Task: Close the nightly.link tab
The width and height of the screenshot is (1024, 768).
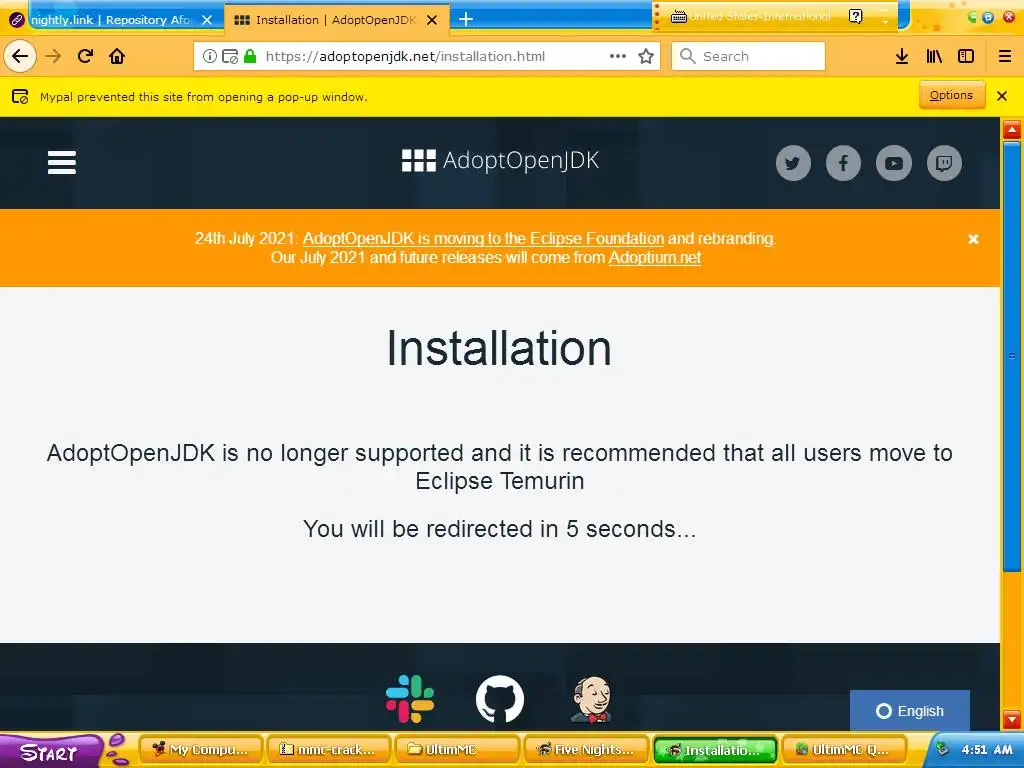Action: click(207, 20)
